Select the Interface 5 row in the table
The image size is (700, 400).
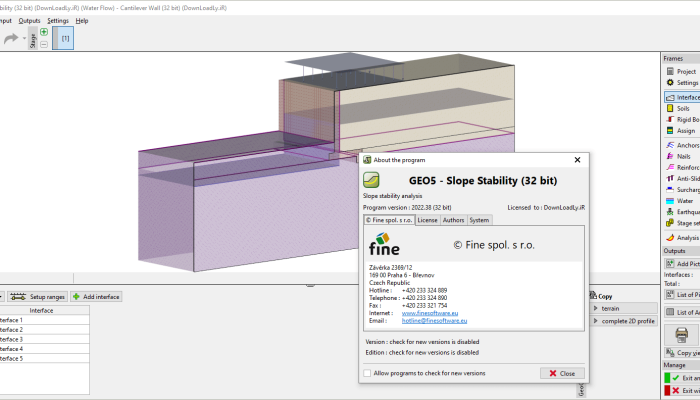coord(45,358)
